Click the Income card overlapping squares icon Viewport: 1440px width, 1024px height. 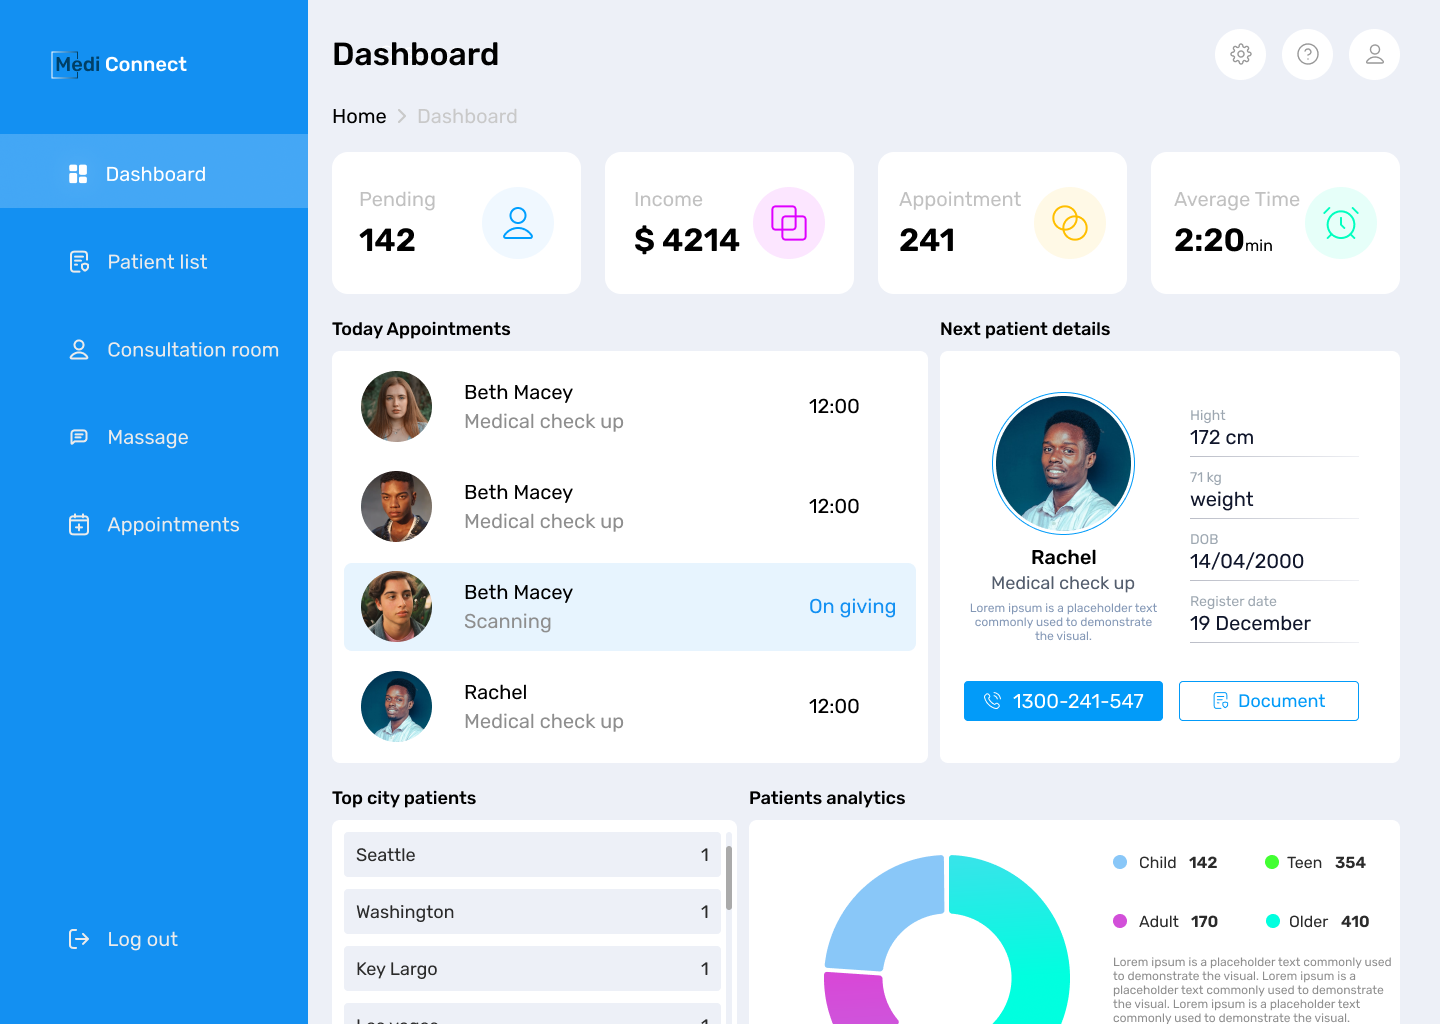point(789,223)
